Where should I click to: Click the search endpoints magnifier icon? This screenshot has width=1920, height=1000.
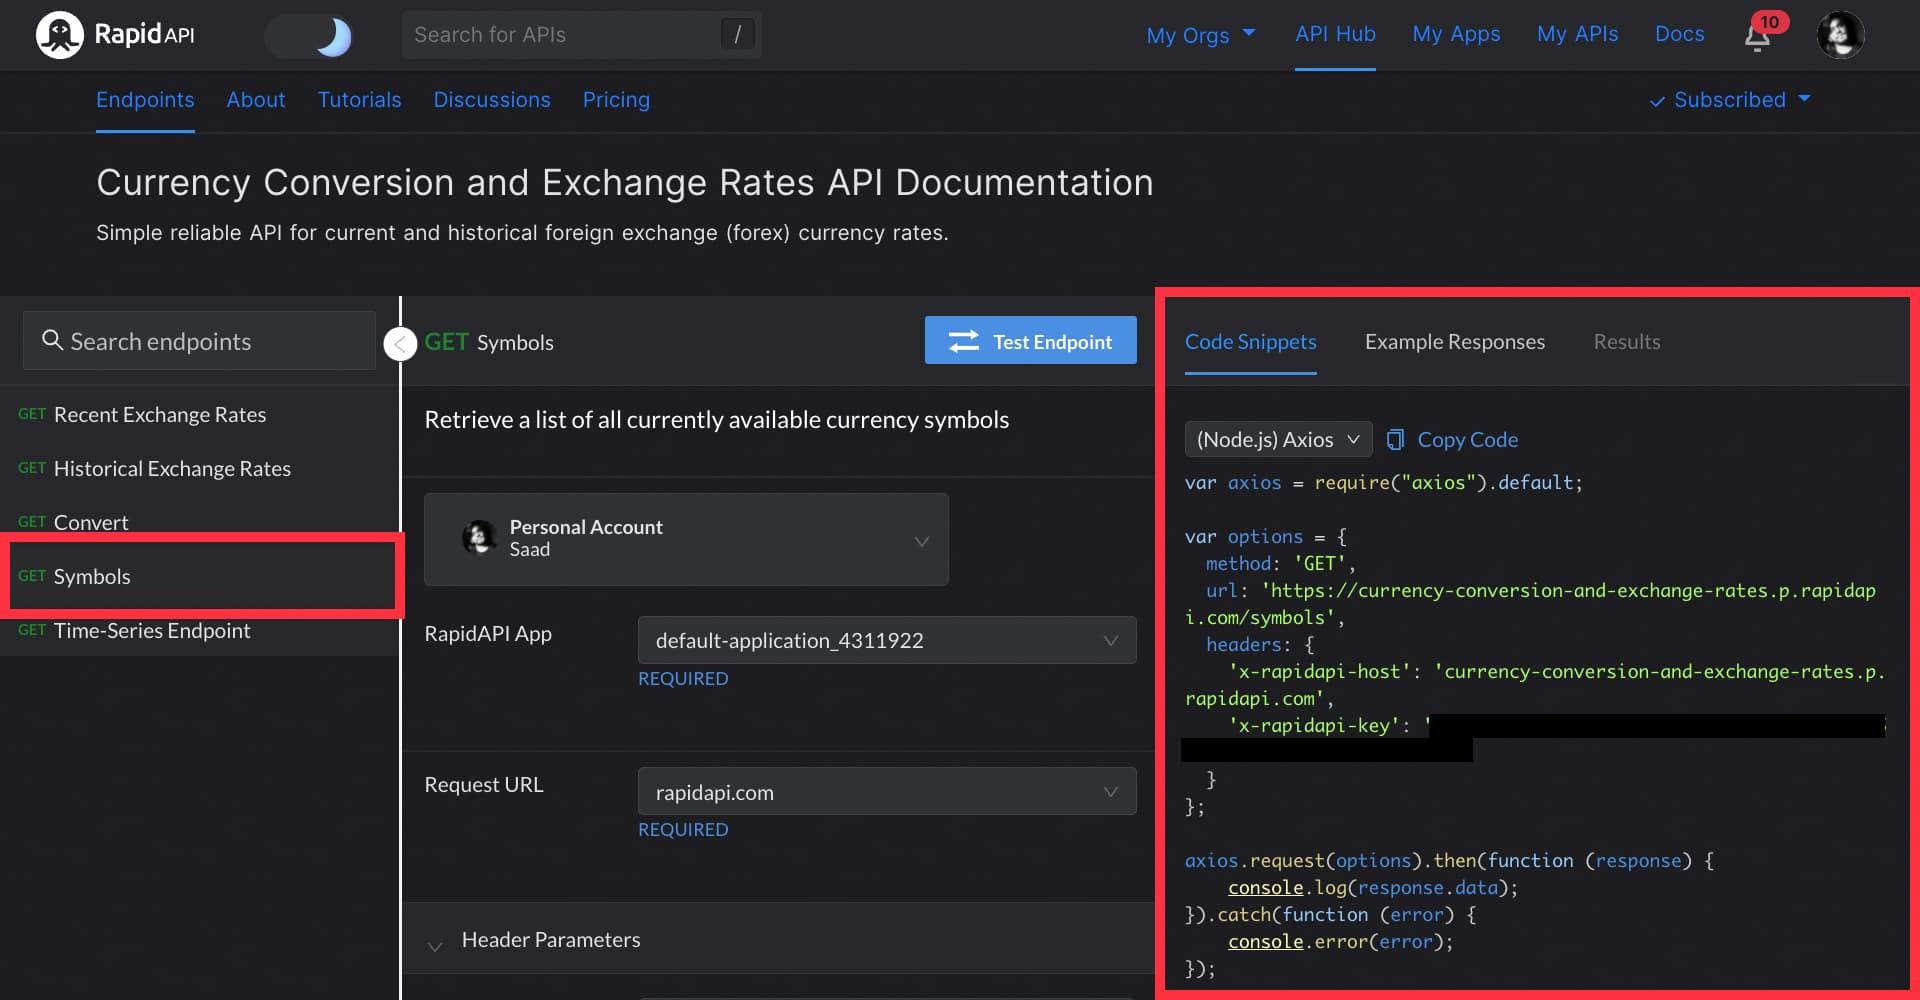tap(52, 341)
